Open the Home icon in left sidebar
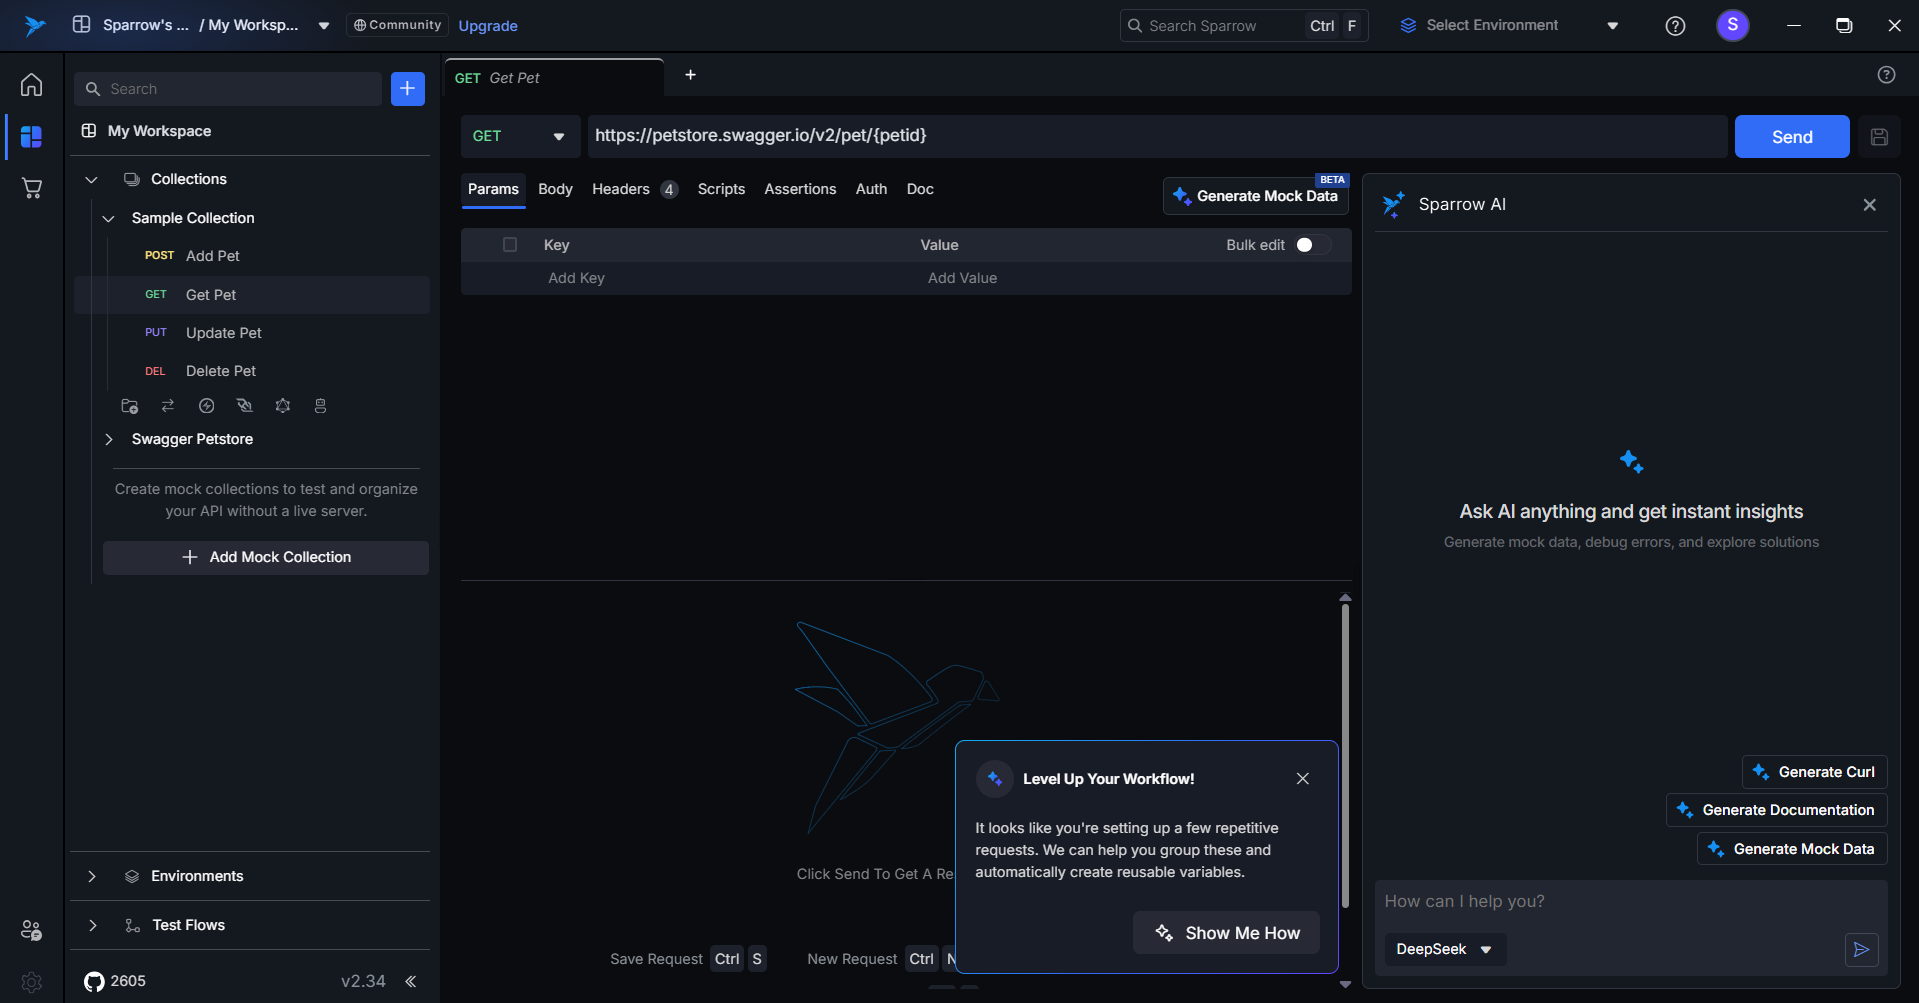Viewport: 1919px width, 1003px height. pos(32,85)
